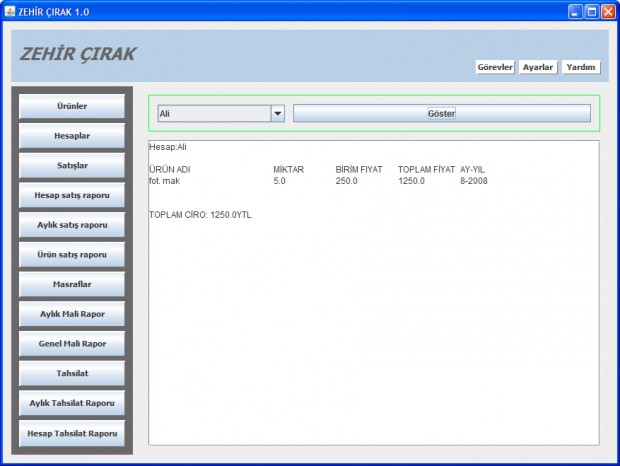Viewport: 620px width, 466px height.
Task: Go to Tahsilat section
Action: point(72,373)
